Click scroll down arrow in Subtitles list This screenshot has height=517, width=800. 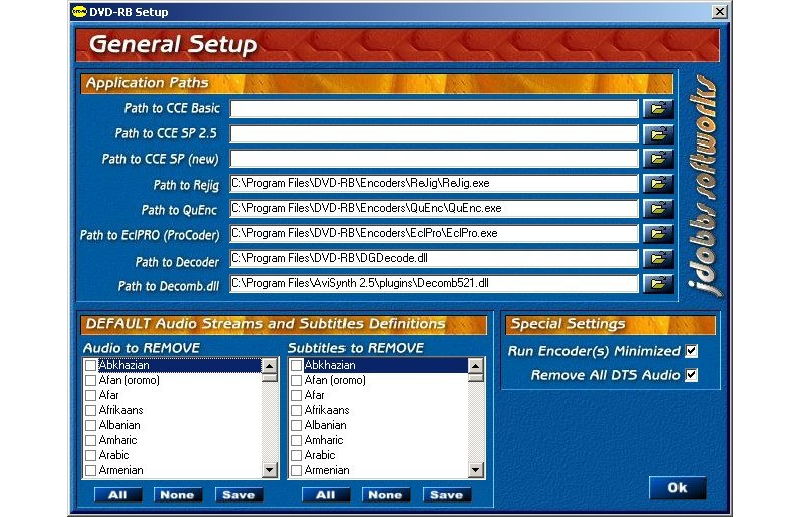pyautogui.click(x=476, y=470)
